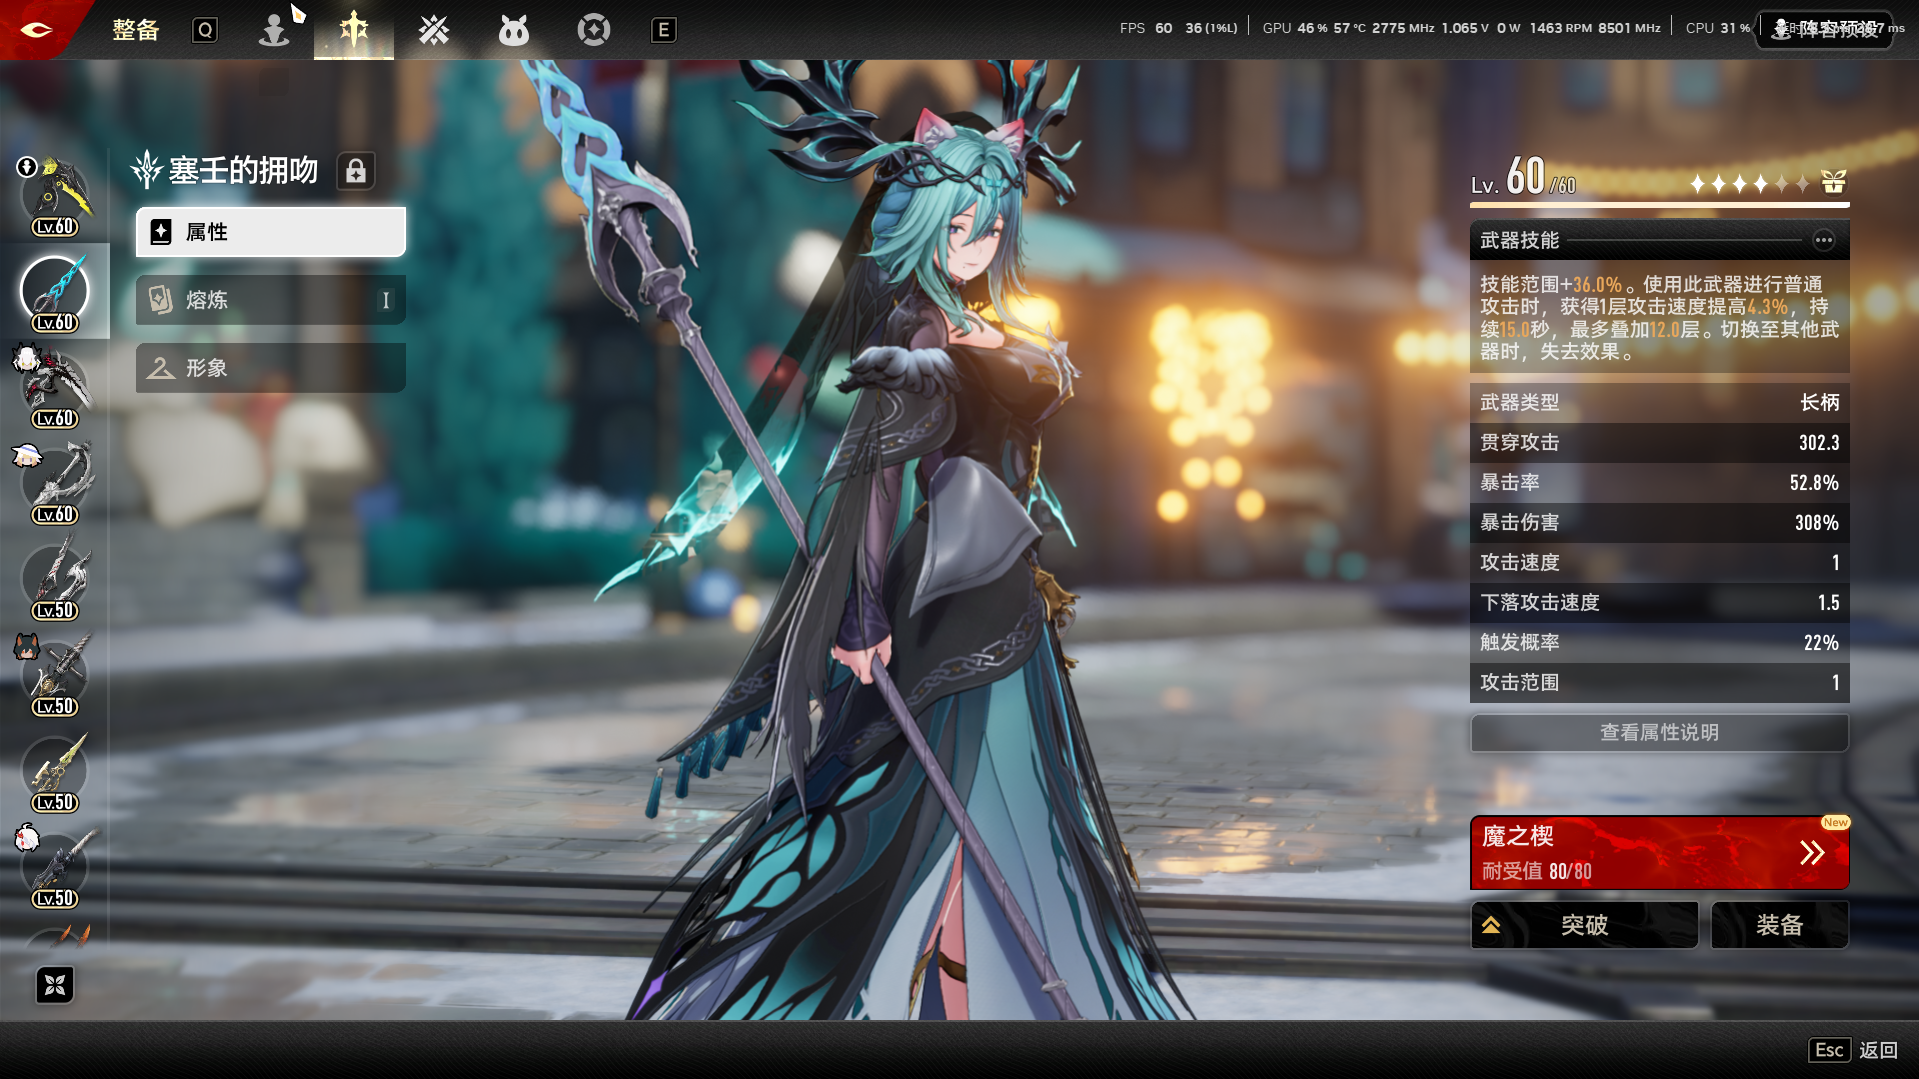Toggle the weapon lock icon
This screenshot has width=1919, height=1079.
point(356,172)
